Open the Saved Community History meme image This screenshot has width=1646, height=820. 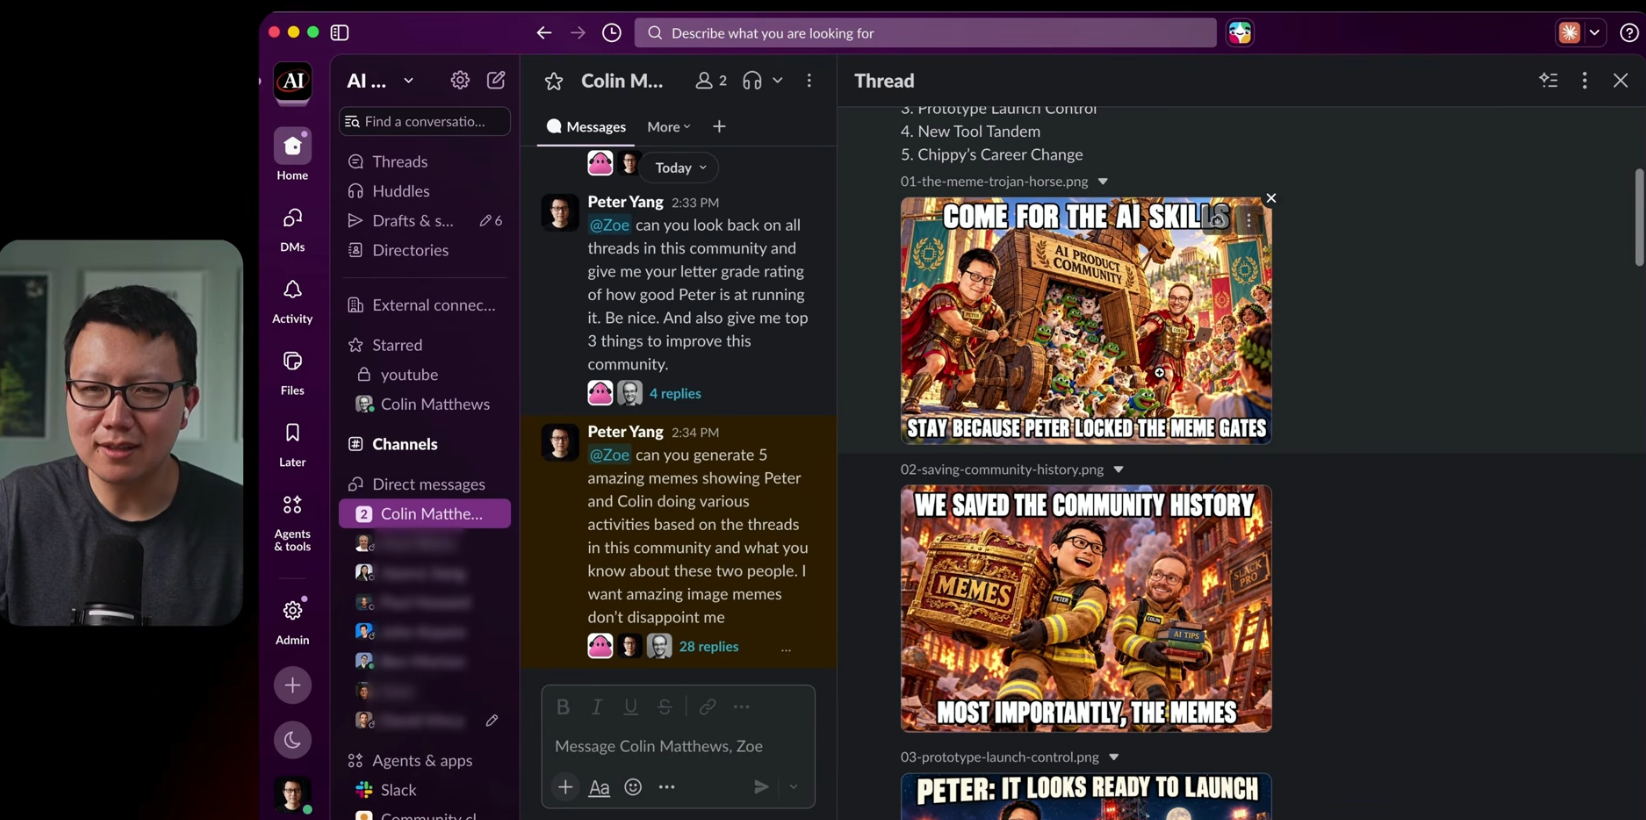coord(1086,609)
